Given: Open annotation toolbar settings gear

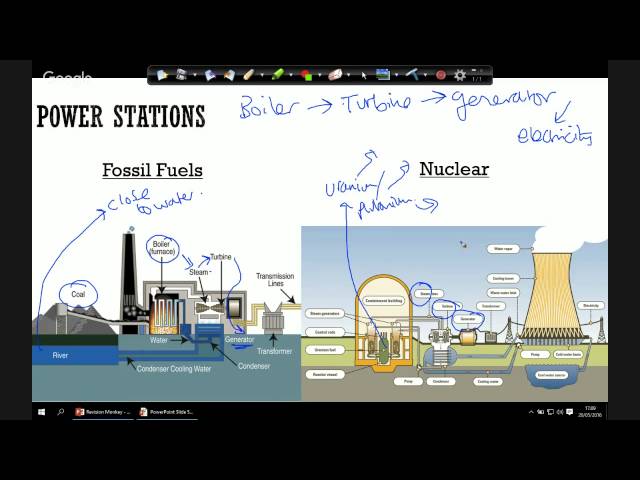Looking at the screenshot, I should coord(460,75).
